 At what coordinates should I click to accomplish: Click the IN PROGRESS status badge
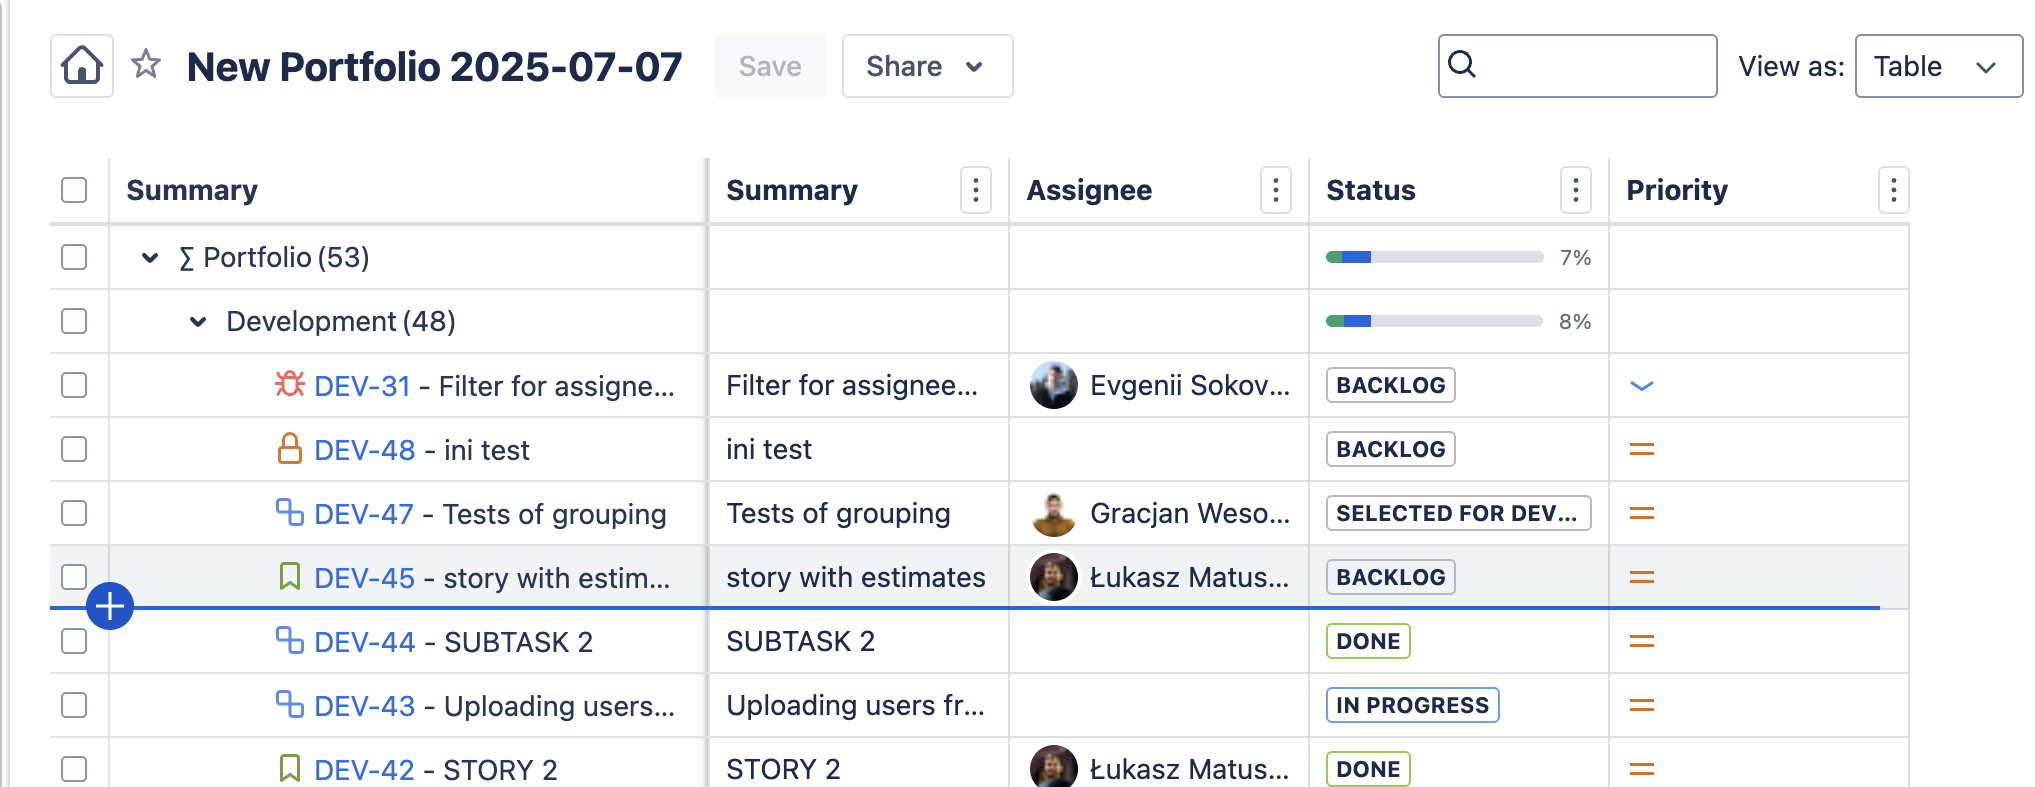[x=1411, y=705]
